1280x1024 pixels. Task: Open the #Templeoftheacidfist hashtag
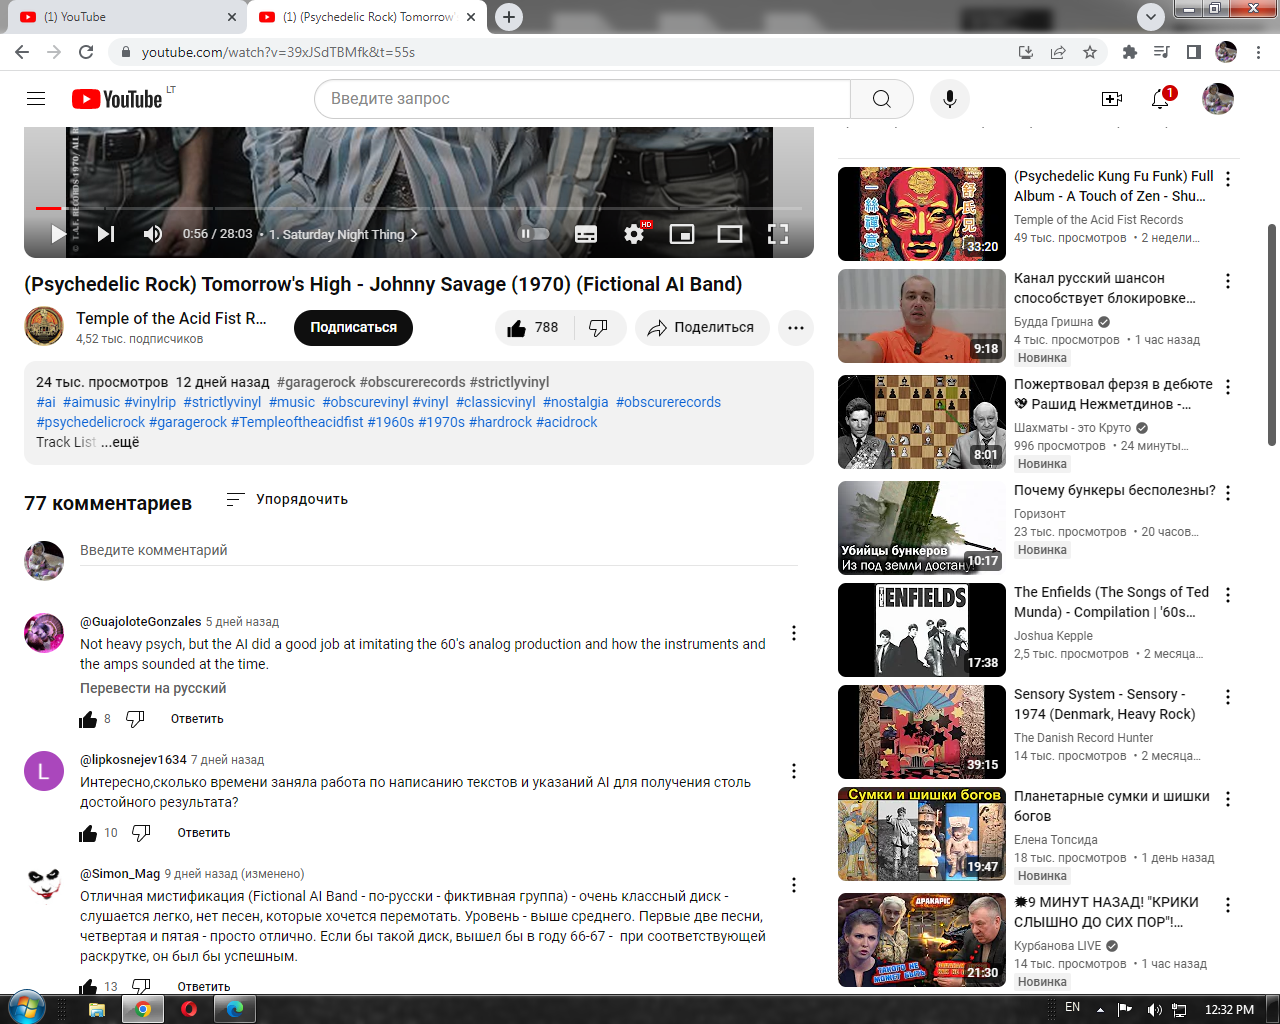[297, 422]
